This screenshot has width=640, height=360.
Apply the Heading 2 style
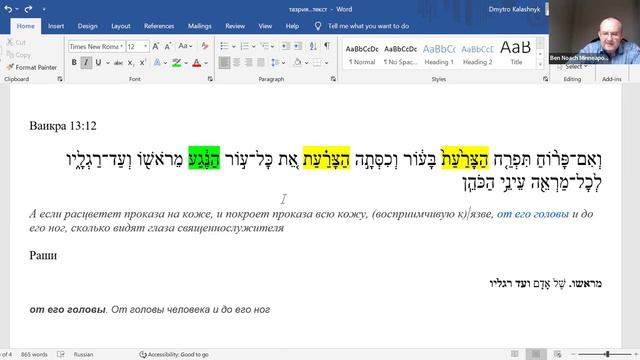click(x=477, y=54)
